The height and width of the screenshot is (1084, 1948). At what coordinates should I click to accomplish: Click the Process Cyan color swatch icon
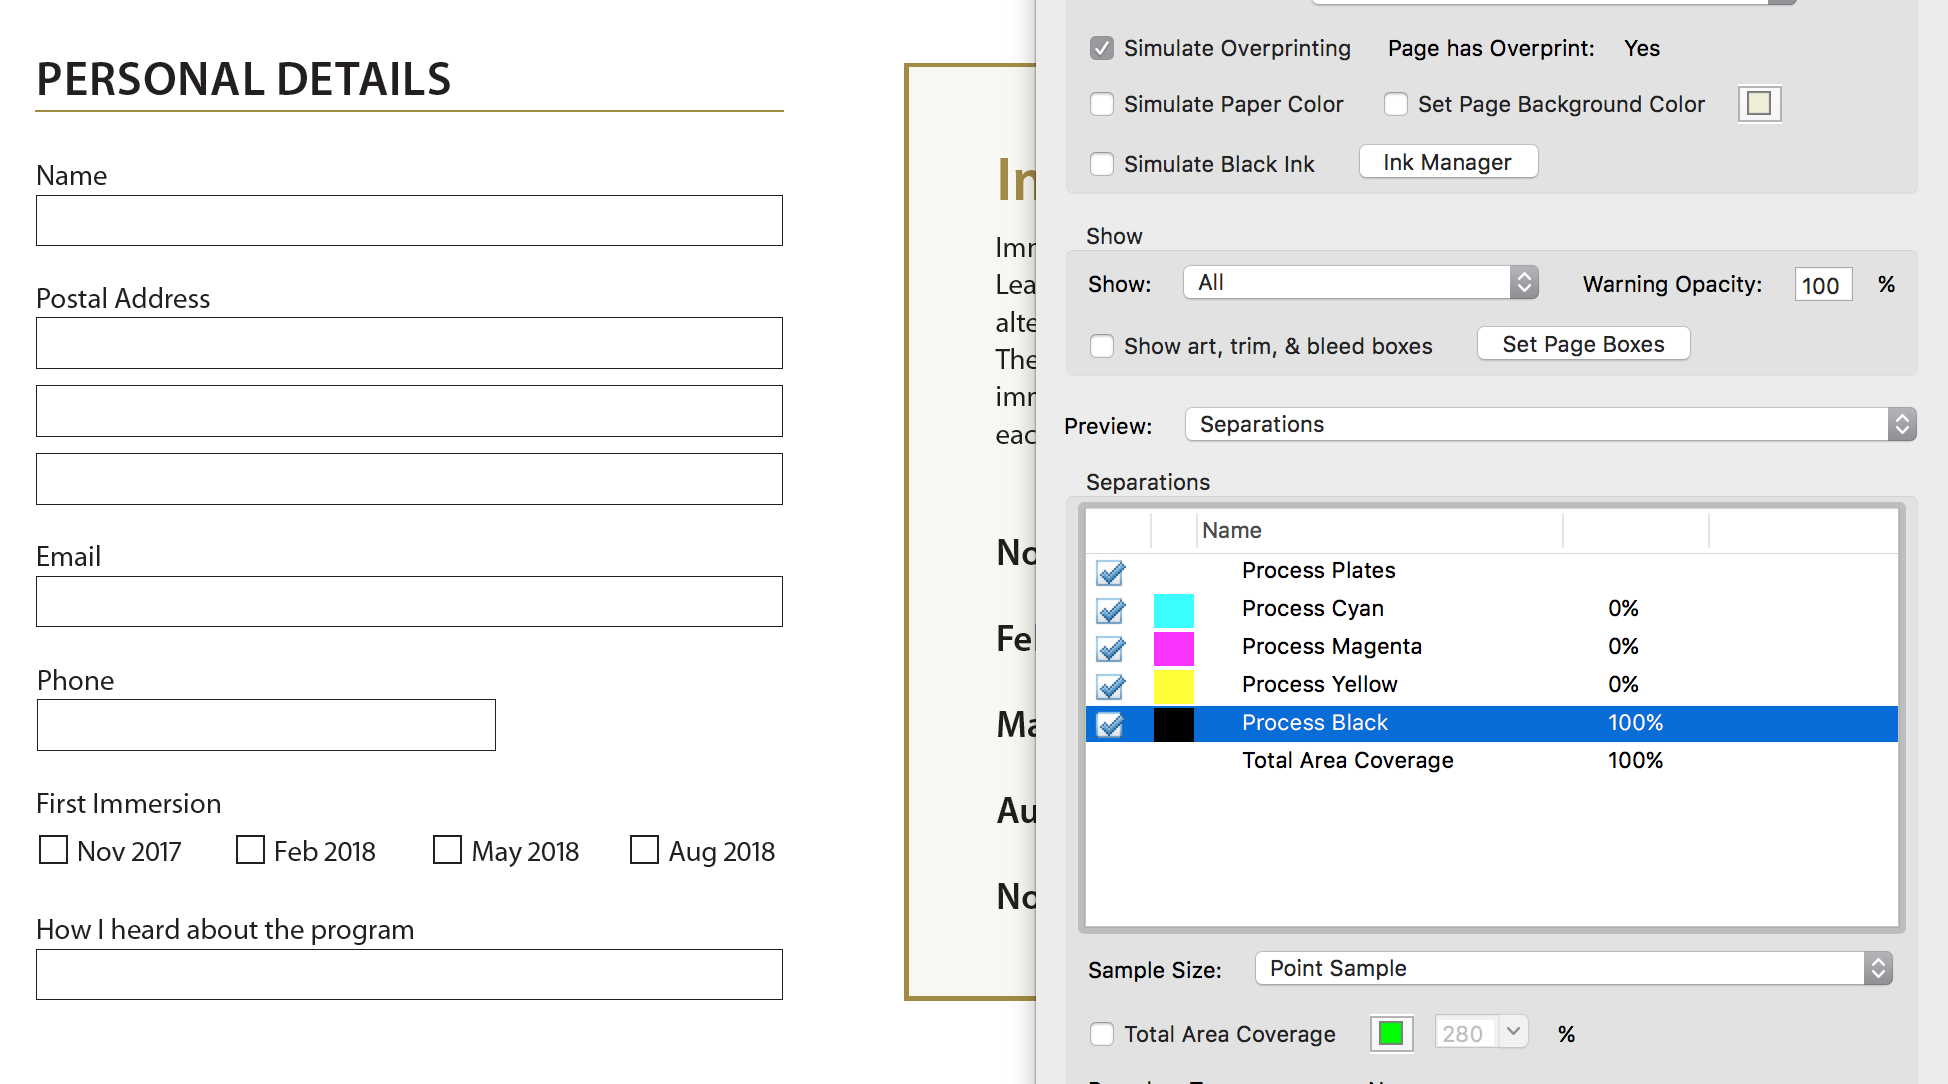pyautogui.click(x=1173, y=611)
